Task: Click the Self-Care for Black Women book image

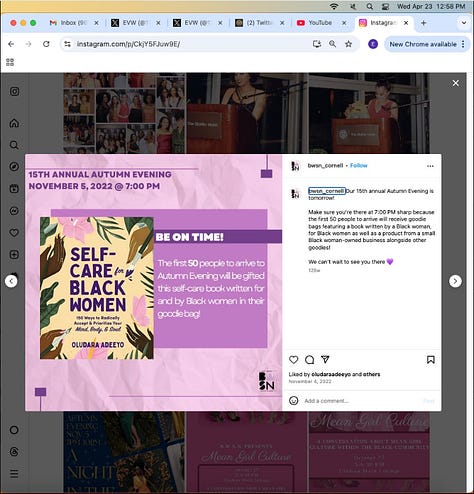Action: [97, 288]
